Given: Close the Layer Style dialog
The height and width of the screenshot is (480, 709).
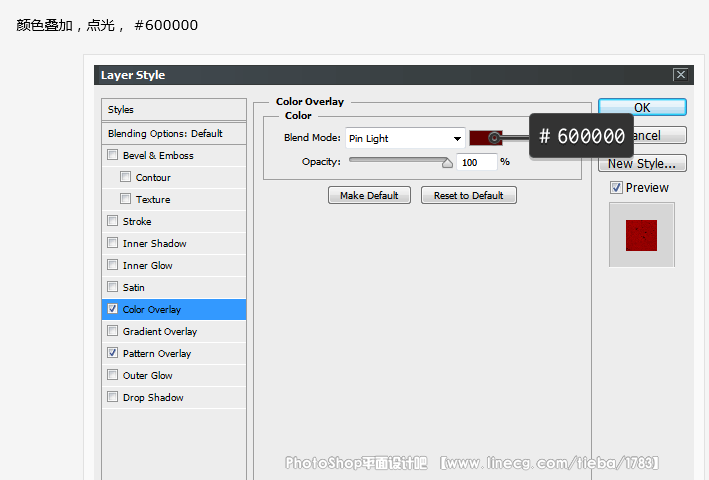Looking at the screenshot, I should (x=680, y=75).
